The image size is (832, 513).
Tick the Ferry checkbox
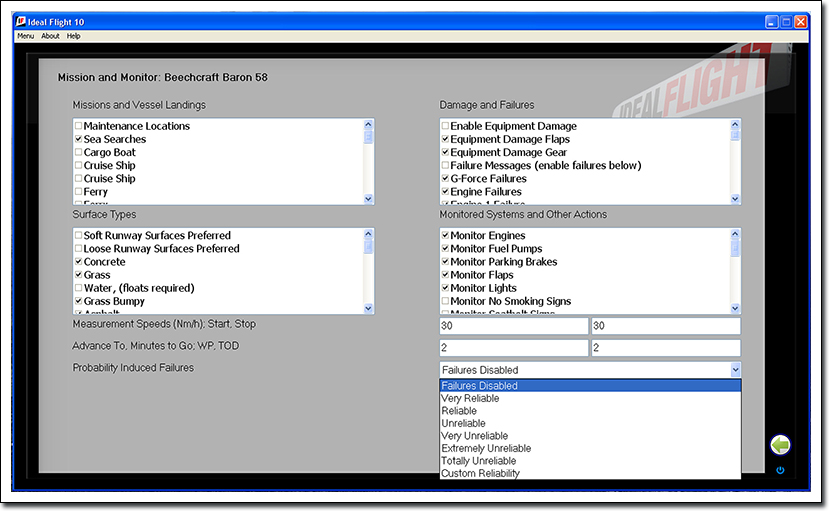79,192
